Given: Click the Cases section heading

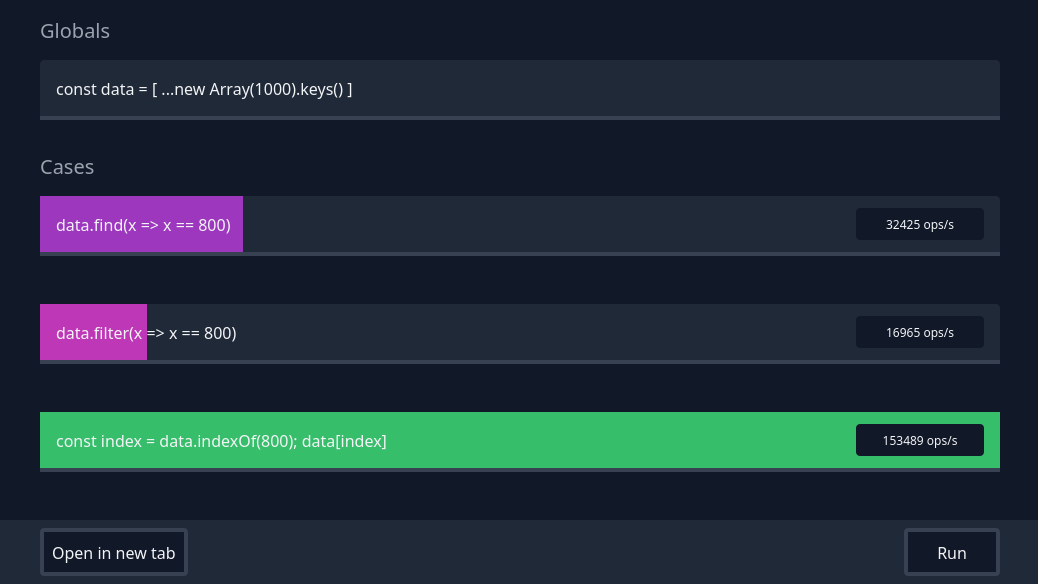Looking at the screenshot, I should 67,167.
